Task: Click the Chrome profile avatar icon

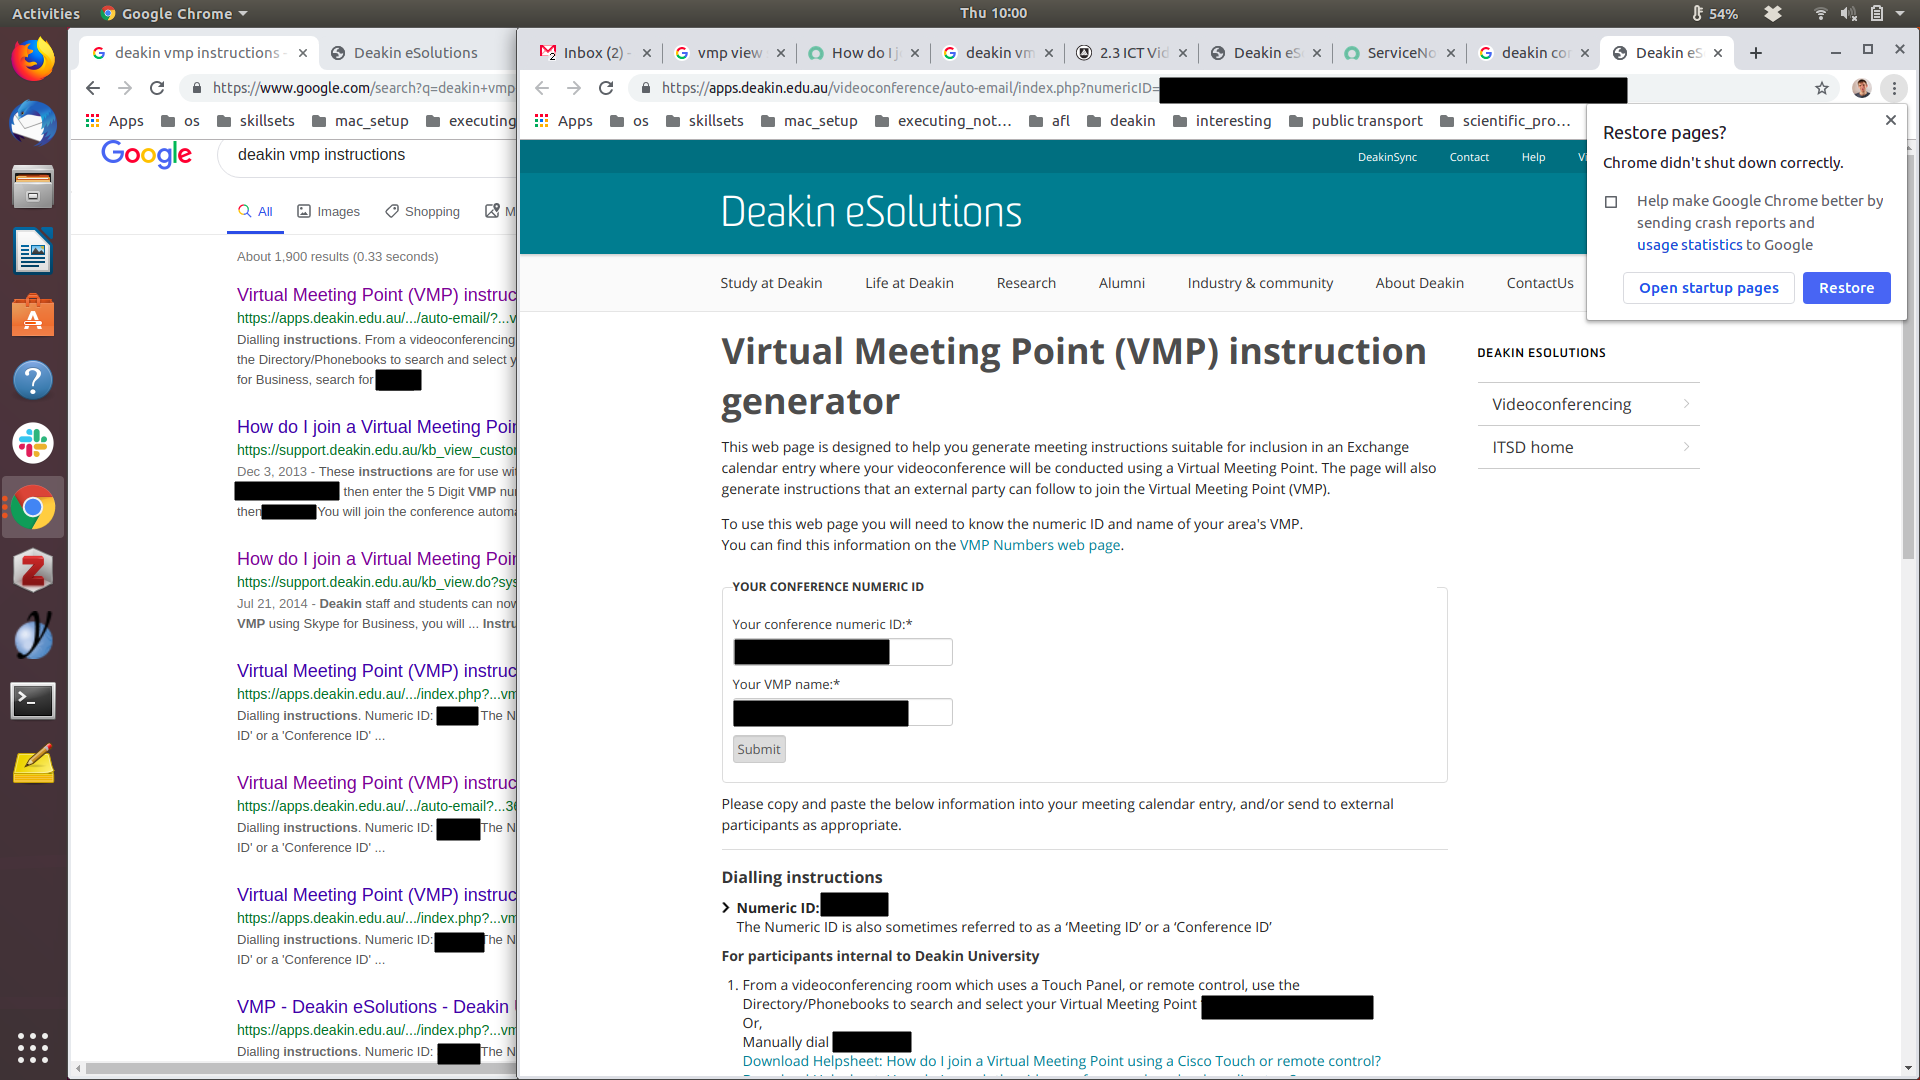Action: 1861,88
